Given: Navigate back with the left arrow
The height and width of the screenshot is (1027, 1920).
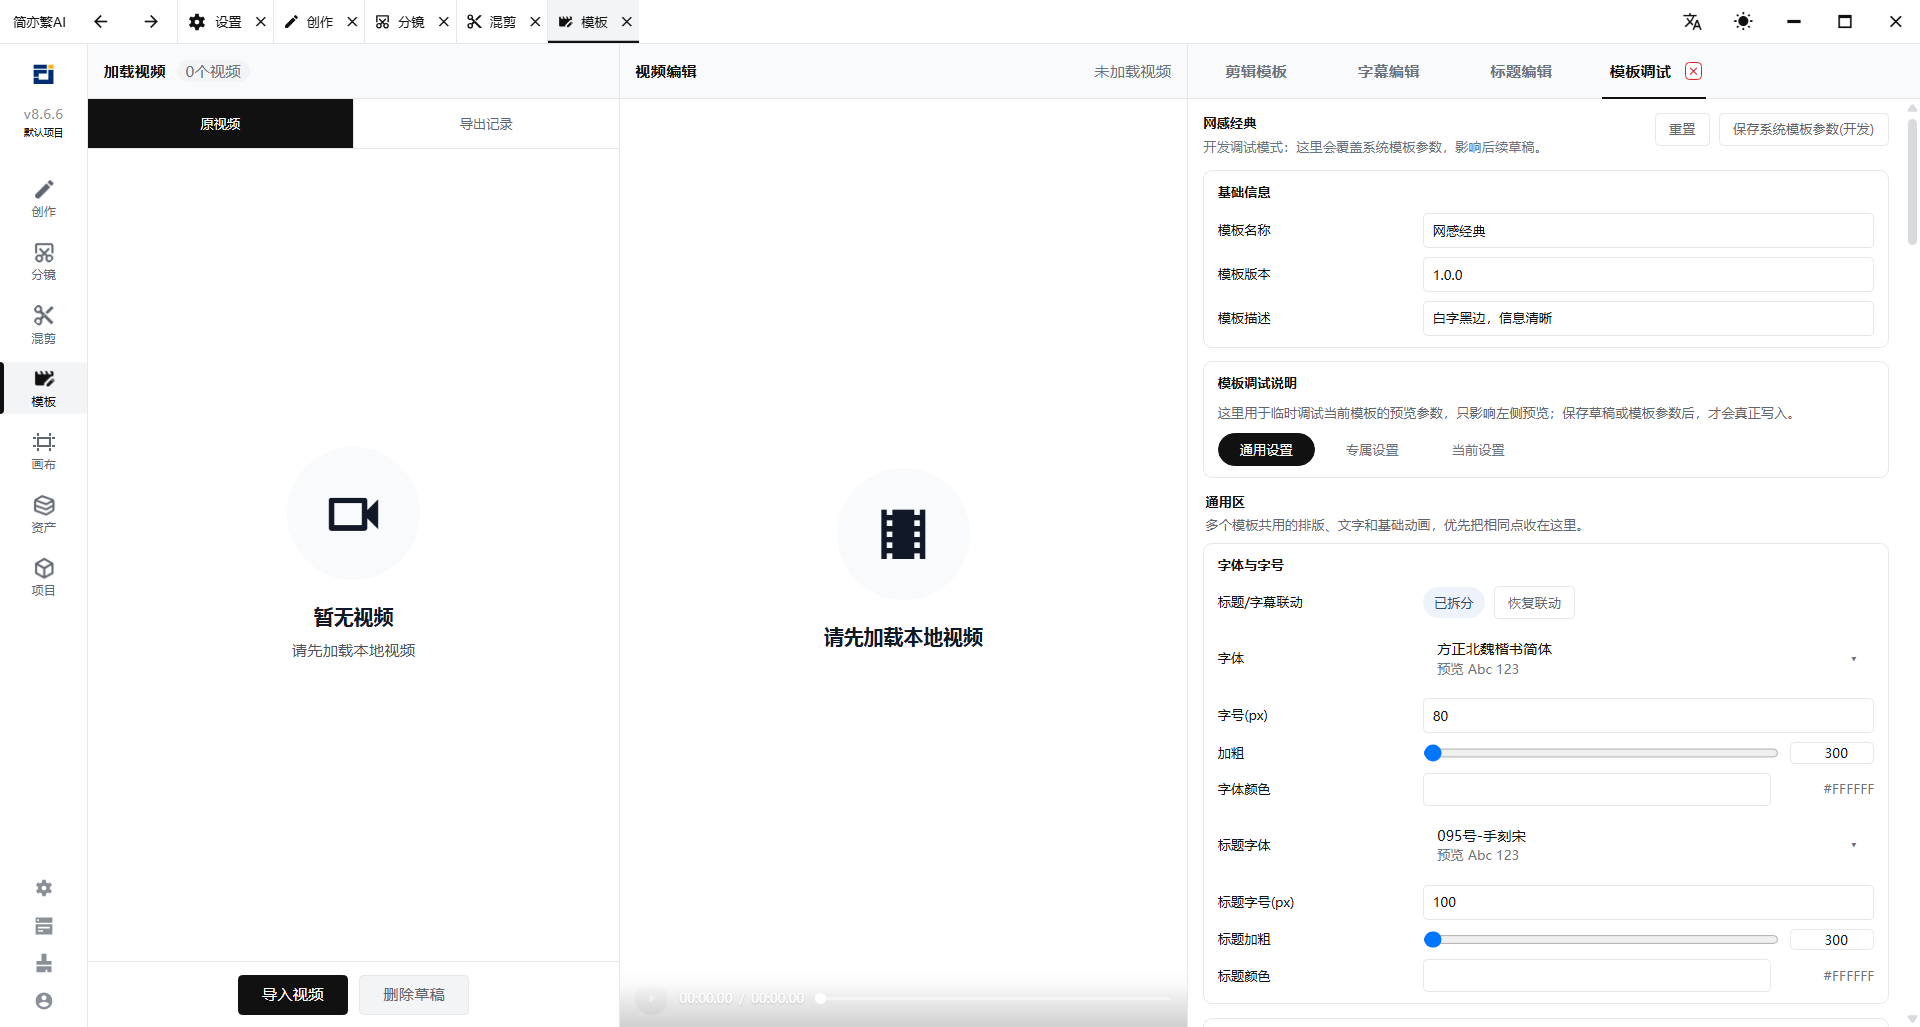Looking at the screenshot, I should coord(100,21).
